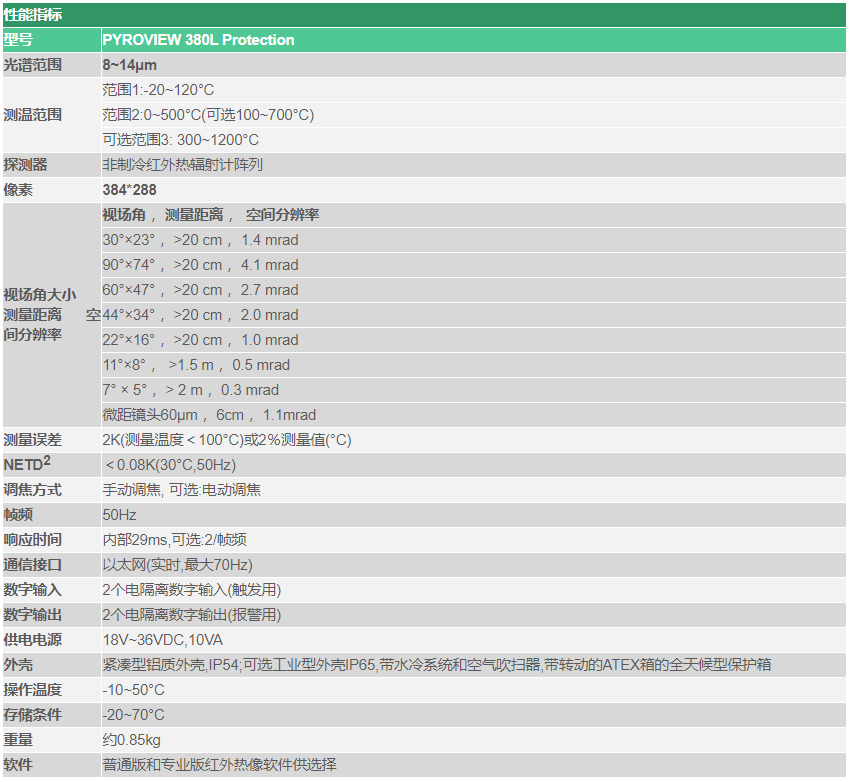Select row 11°×8°, >1.5 m, 0.5 mrad
The width and height of the screenshot is (851, 782).
point(196,364)
